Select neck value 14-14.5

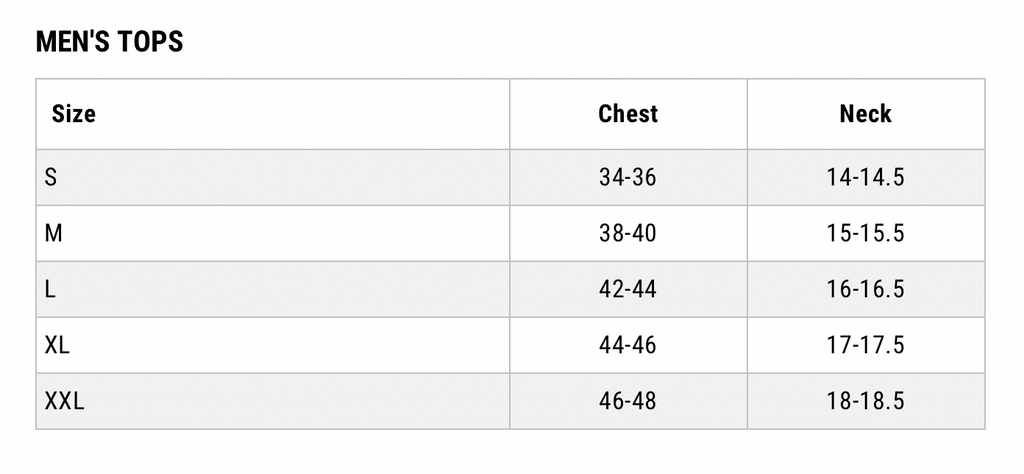pos(866,177)
